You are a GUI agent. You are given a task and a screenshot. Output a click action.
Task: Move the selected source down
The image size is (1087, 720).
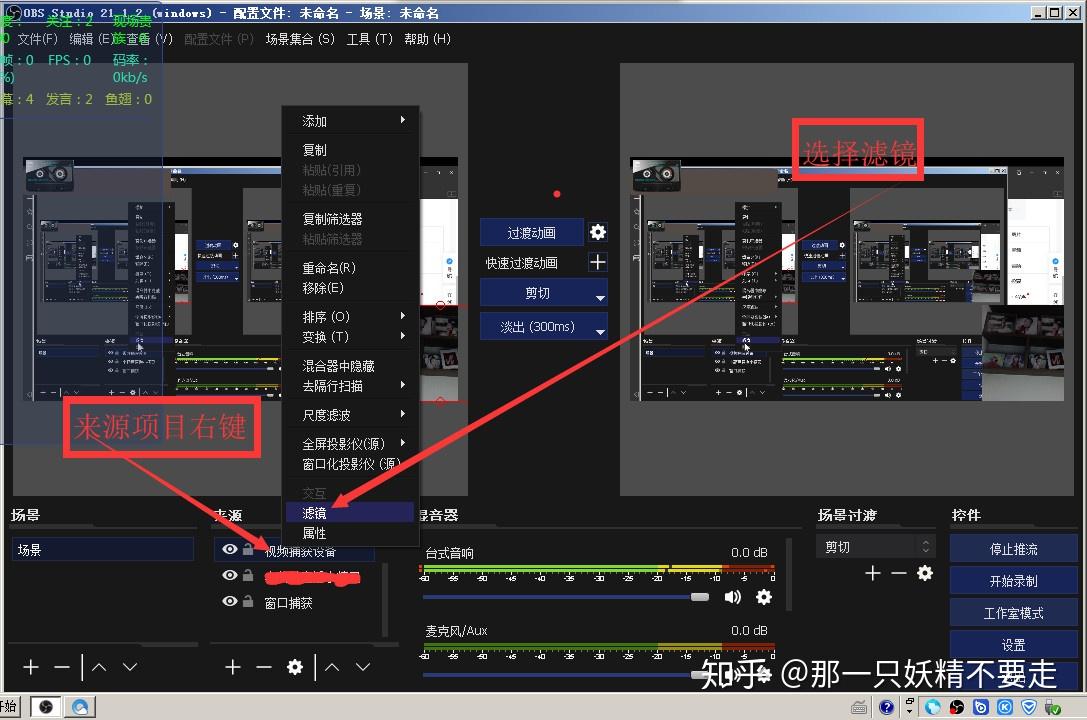point(363,667)
